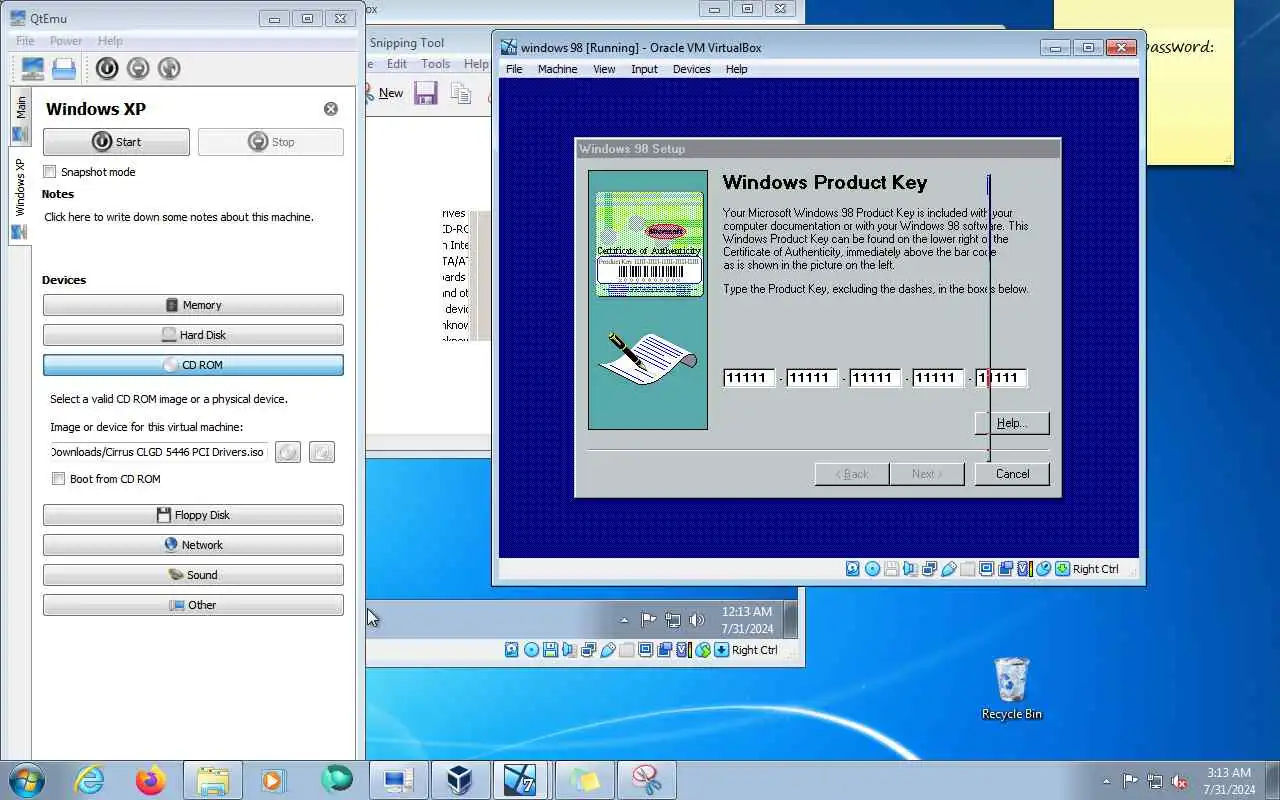Viewport: 1280px width, 800px height.
Task: Open VirtualBox Machine menu
Action: coord(557,69)
